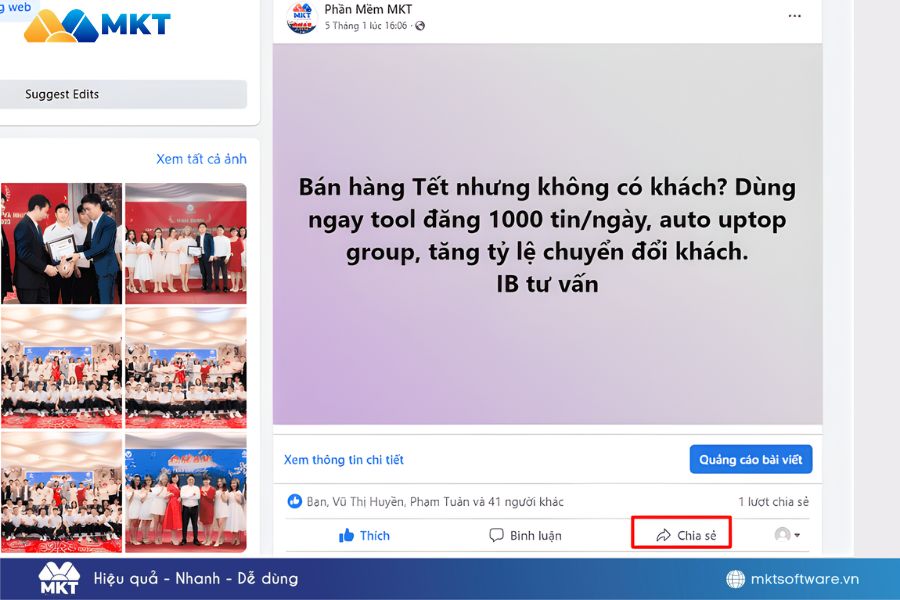
Task: Click the MKT logo at top left
Action: click(97, 25)
